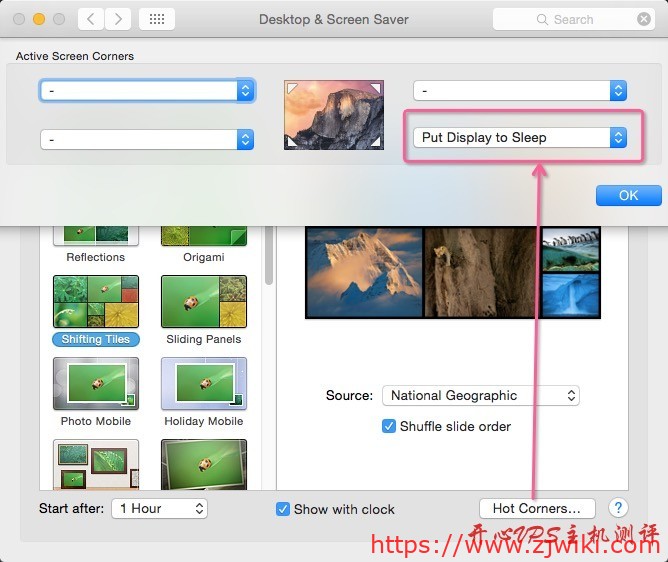The image size is (668, 562).
Task: Select the Holiday Mobile screen saver
Action: (x=204, y=383)
